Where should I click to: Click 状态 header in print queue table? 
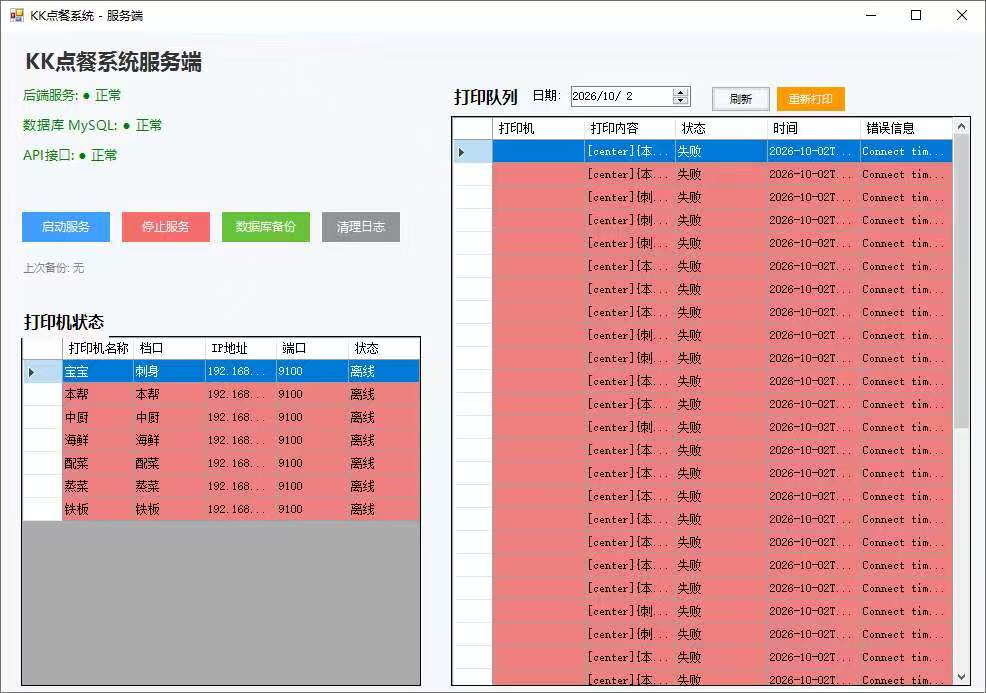[x=722, y=128]
